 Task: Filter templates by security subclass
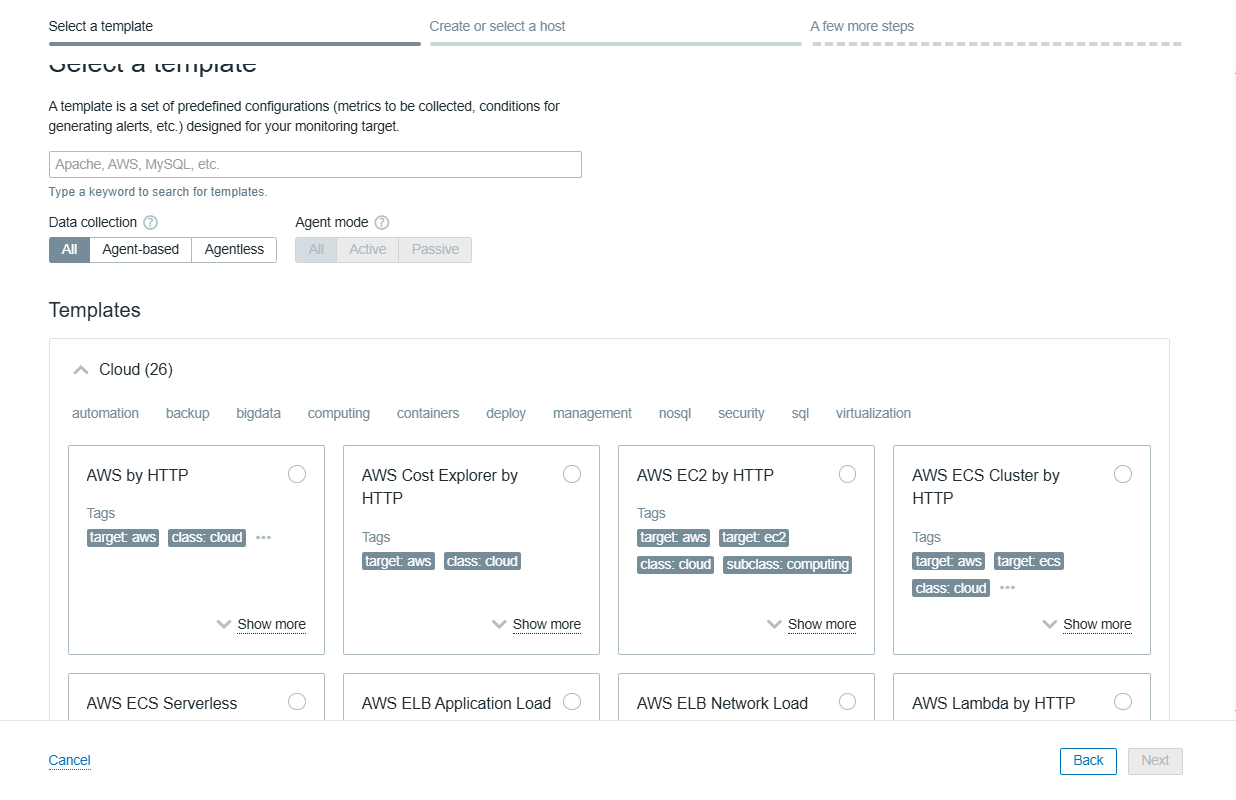[741, 413]
